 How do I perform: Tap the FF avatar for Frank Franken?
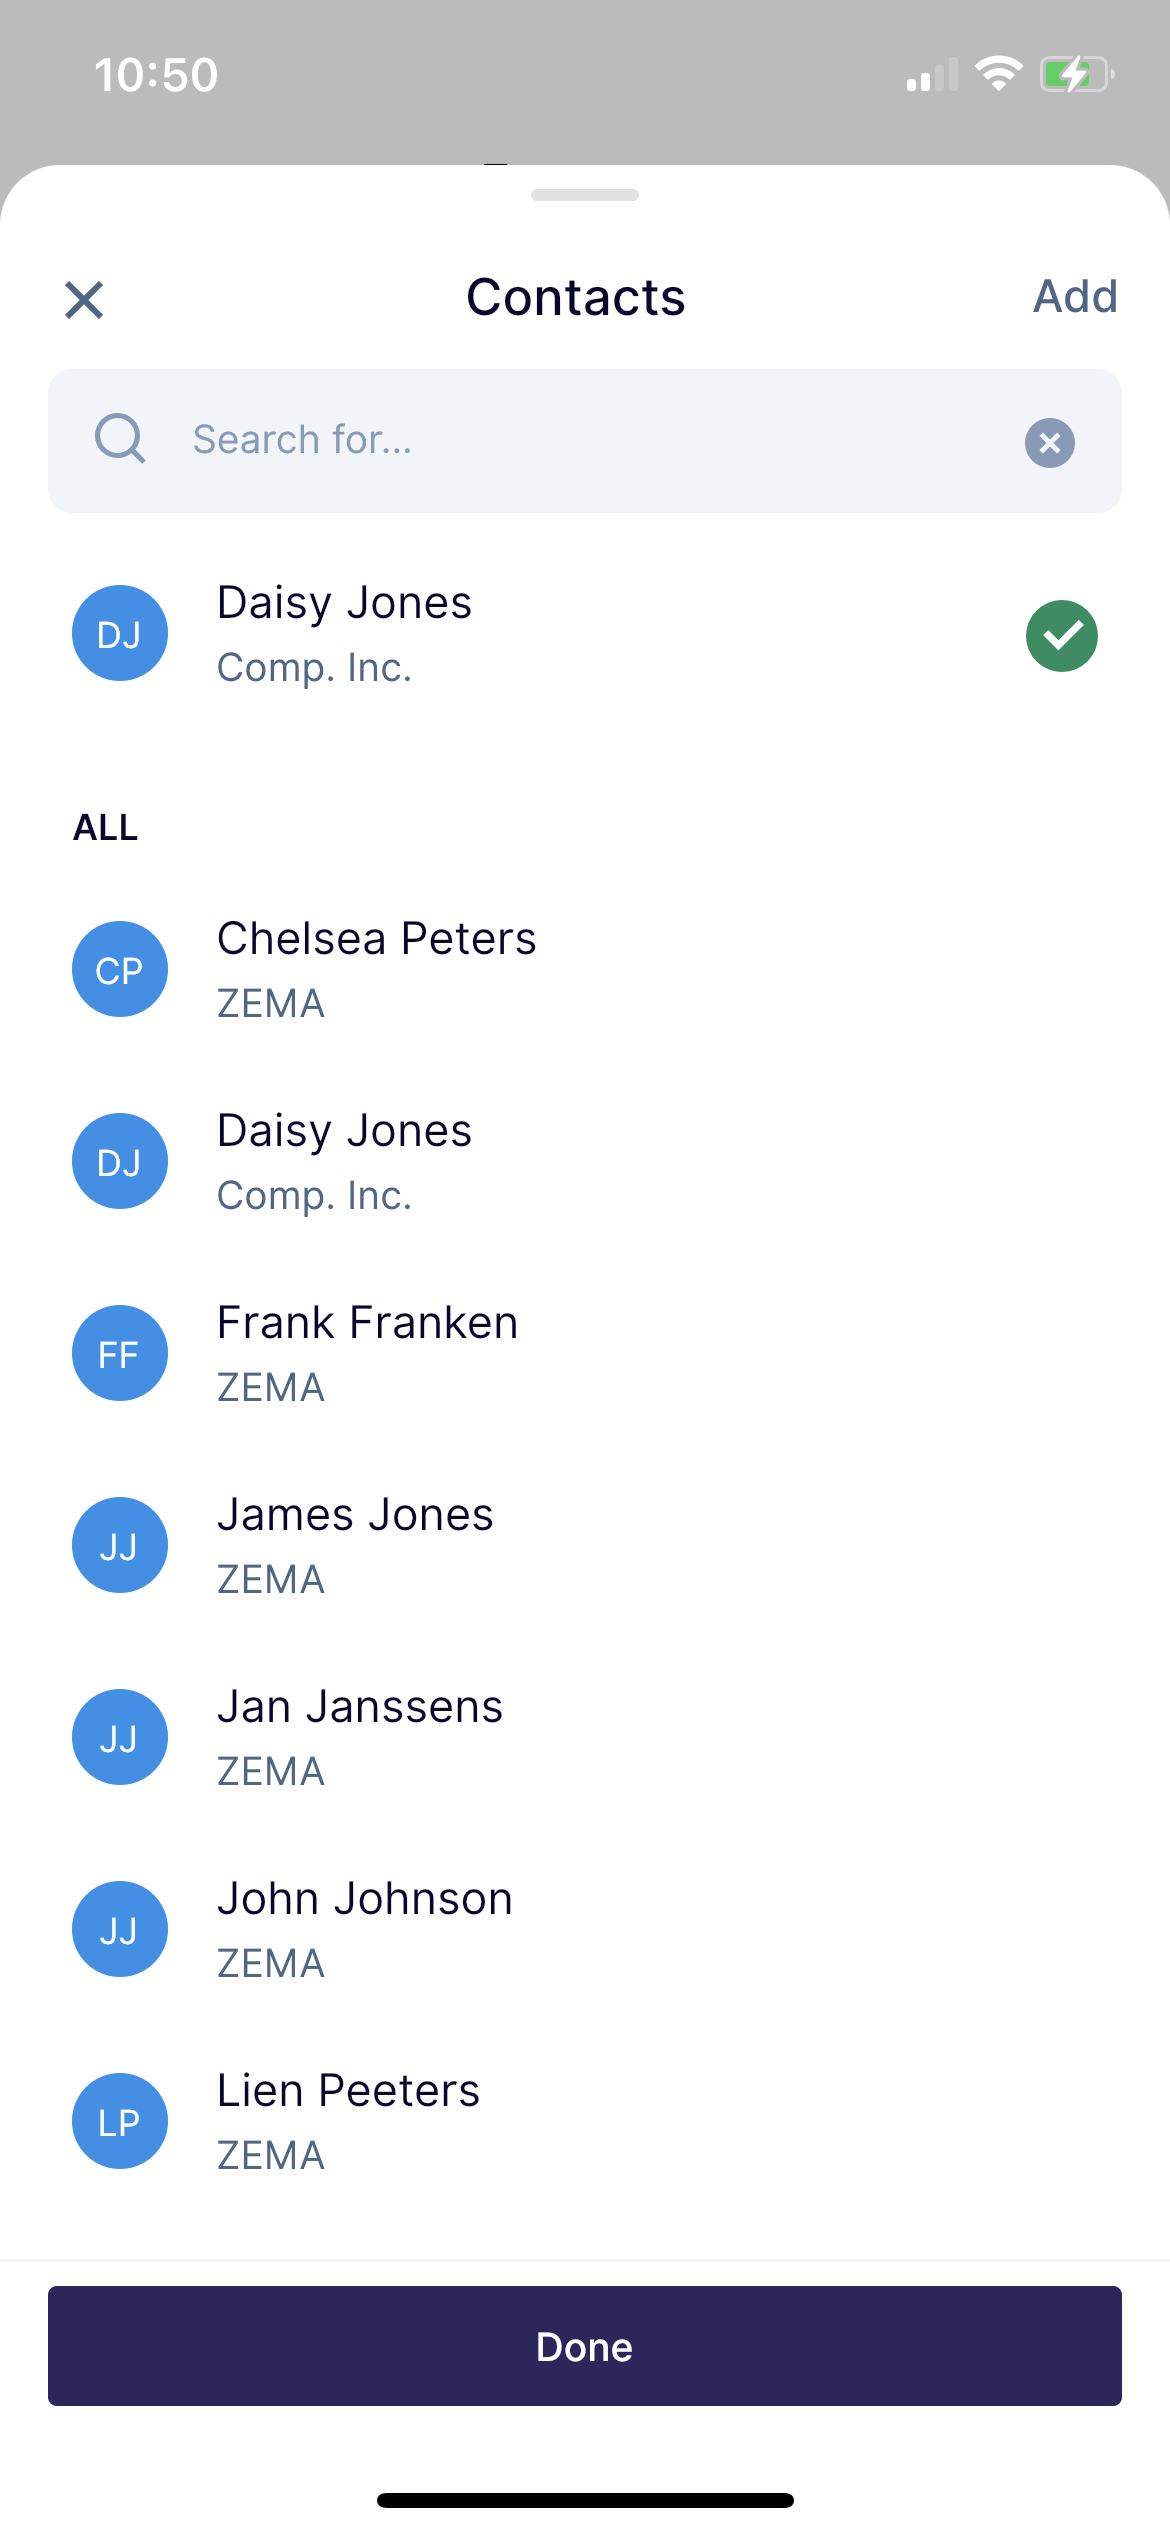[x=120, y=1353]
